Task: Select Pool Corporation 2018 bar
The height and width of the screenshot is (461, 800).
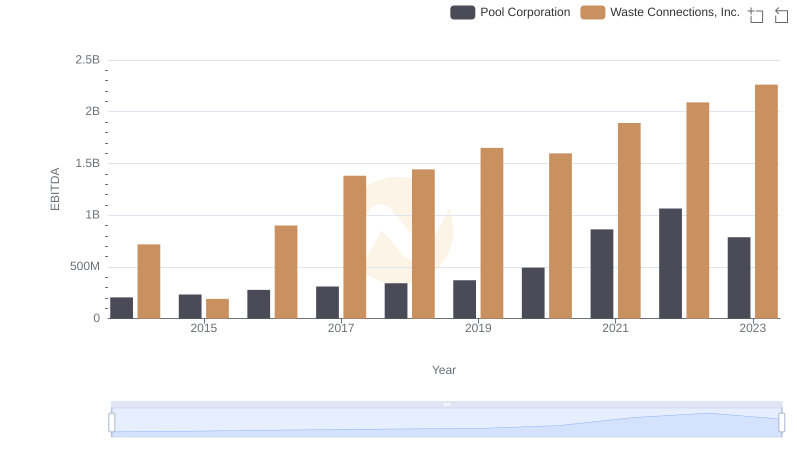Action: [396, 301]
